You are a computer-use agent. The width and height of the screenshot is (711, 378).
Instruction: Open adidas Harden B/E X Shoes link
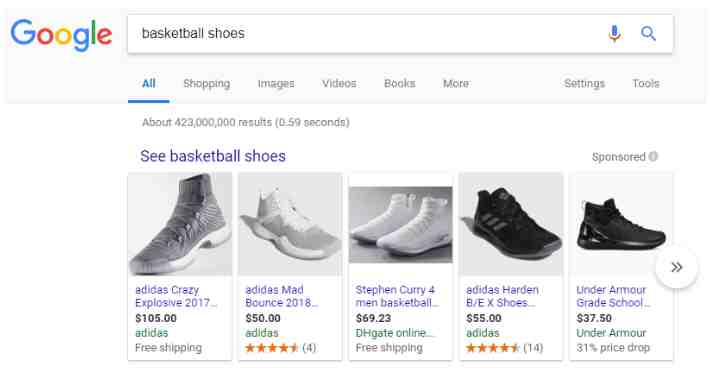(x=502, y=296)
